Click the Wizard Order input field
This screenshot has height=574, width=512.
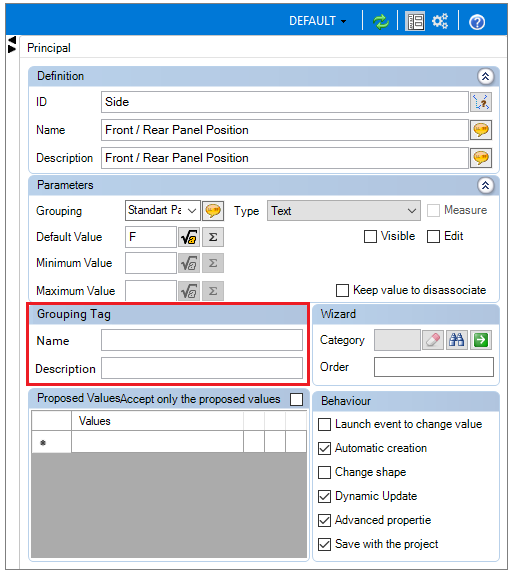[434, 367]
